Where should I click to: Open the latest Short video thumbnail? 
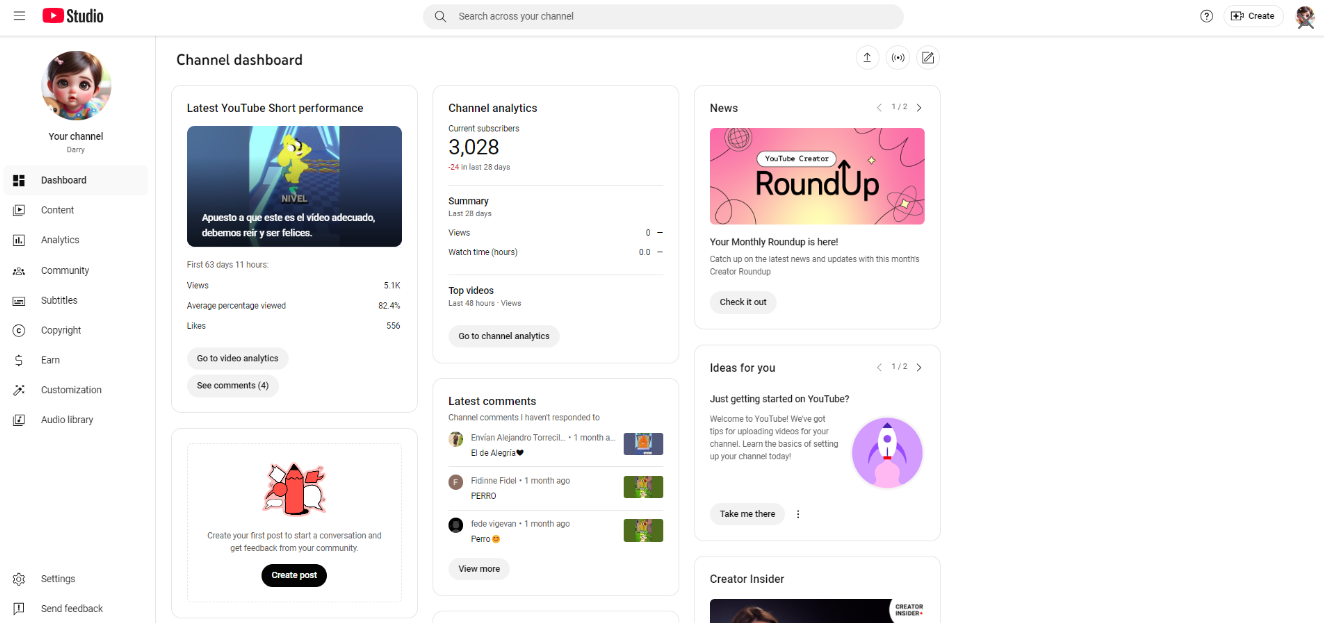pos(294,186)
